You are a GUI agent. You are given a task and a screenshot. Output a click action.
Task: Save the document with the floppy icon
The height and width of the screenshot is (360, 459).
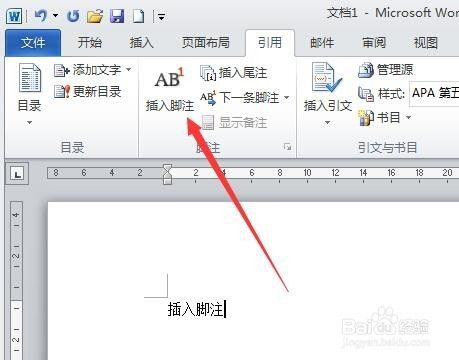coord(117,16)
